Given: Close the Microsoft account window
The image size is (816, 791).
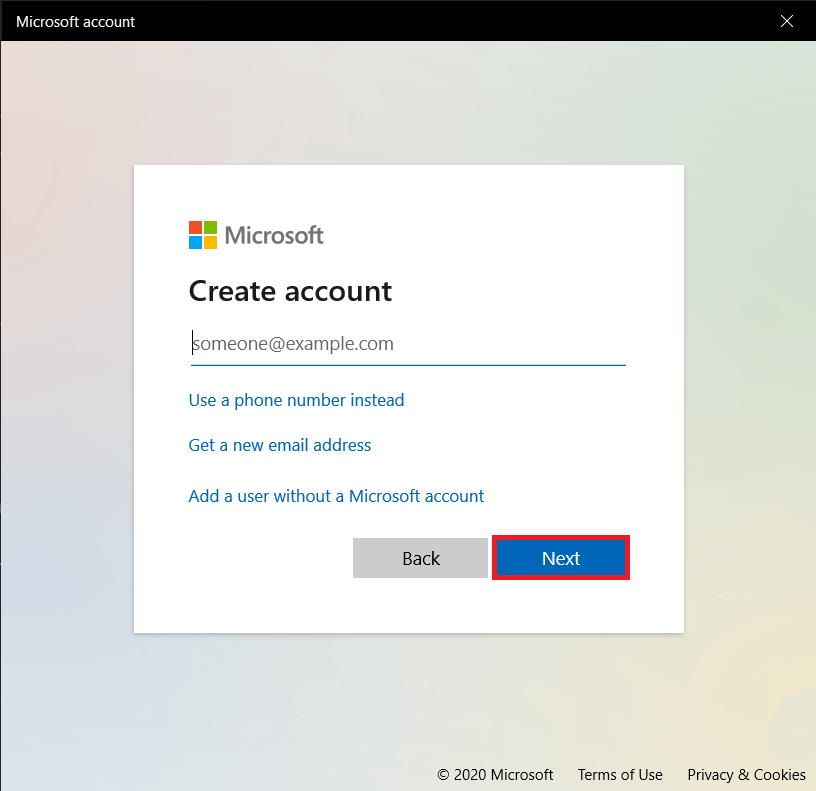Looking at the screenshot, I should click(x=787, y=21).
